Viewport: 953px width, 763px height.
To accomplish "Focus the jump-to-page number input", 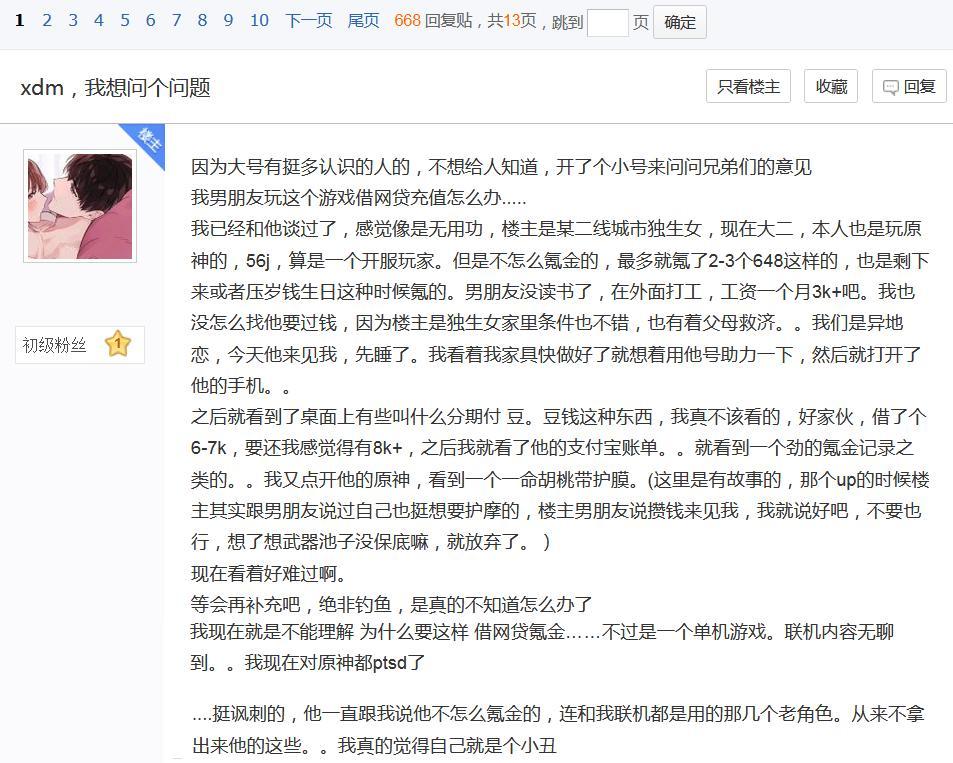I will [x=608, y=22].
